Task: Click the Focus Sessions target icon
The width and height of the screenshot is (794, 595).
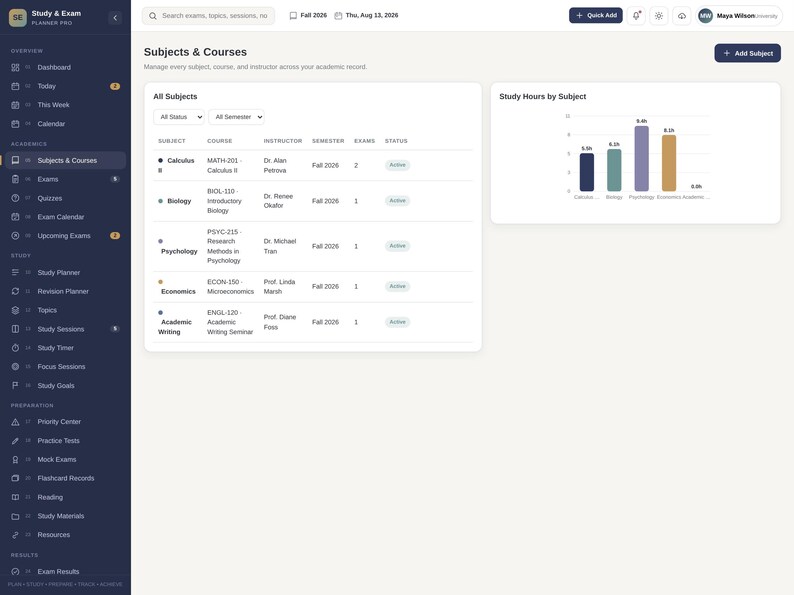Action: [15, 367]
